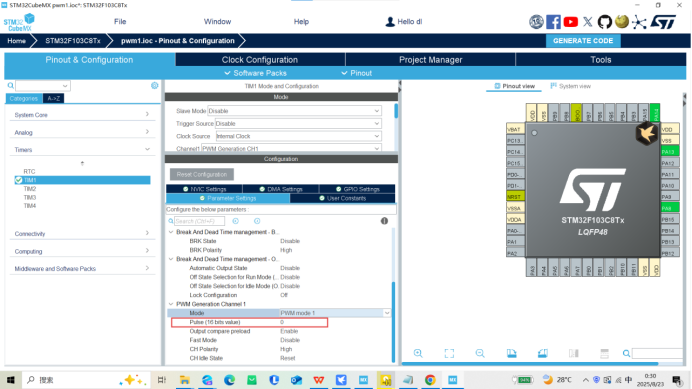692x389 pixels.
Task: Click the STM32F103C8Tx breadcrumb
Action: (73, 41)
